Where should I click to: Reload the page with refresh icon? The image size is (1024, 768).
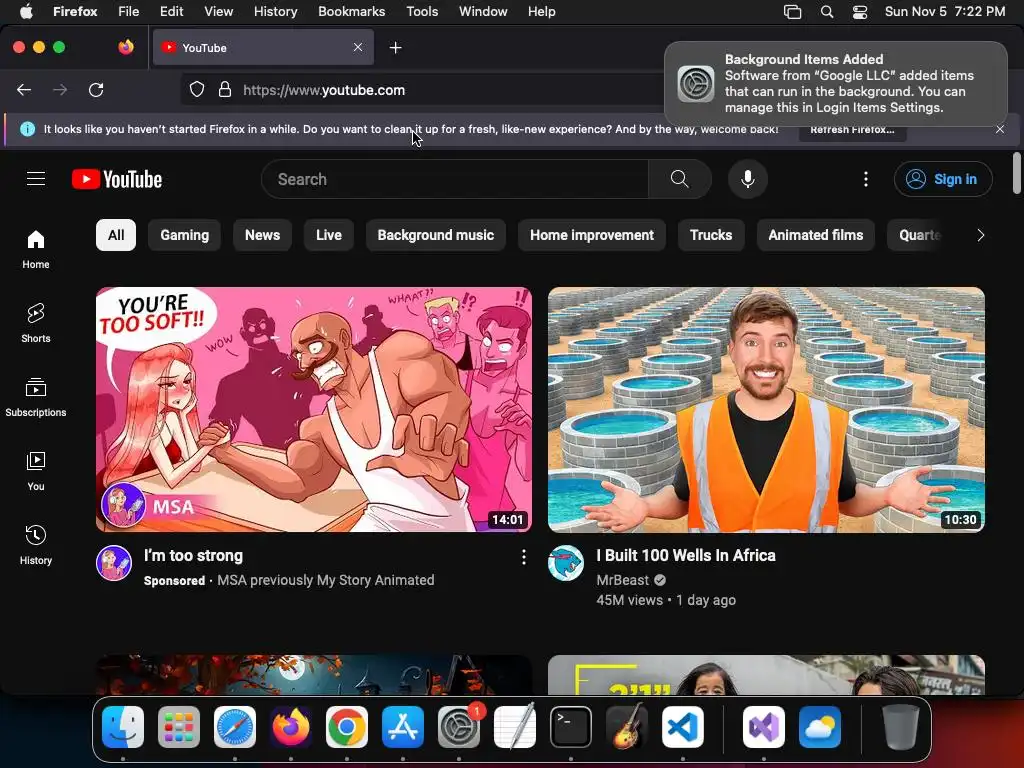point(96,89)
